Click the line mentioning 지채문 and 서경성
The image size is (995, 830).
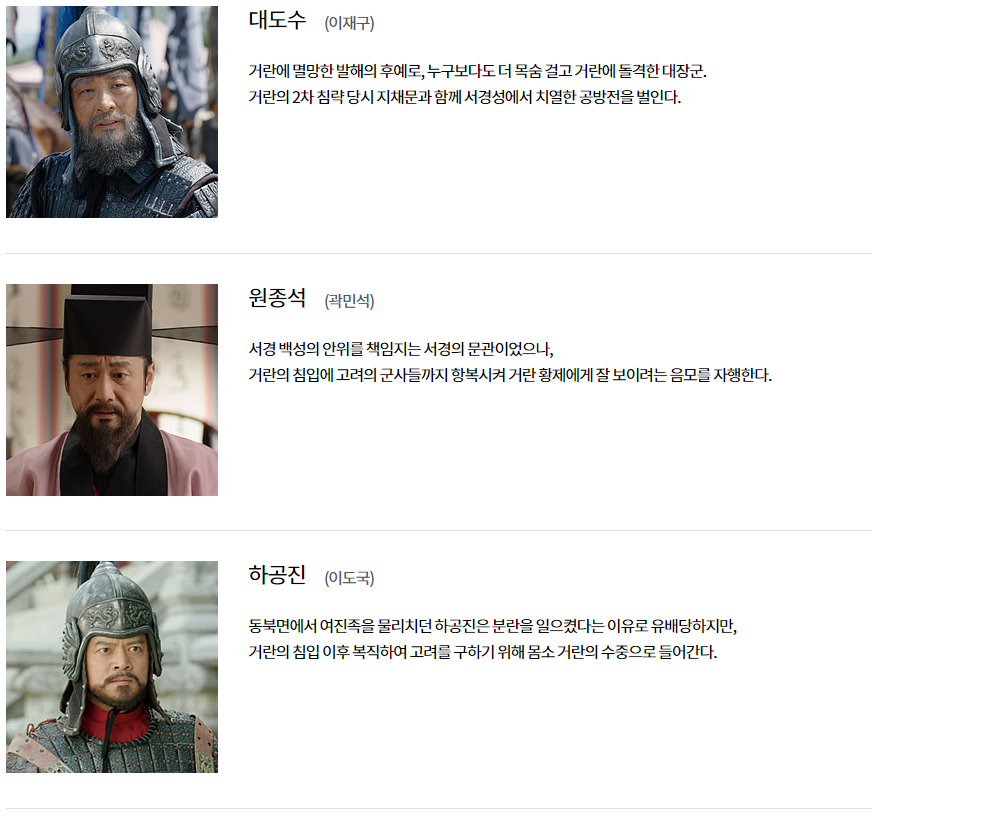465,97
